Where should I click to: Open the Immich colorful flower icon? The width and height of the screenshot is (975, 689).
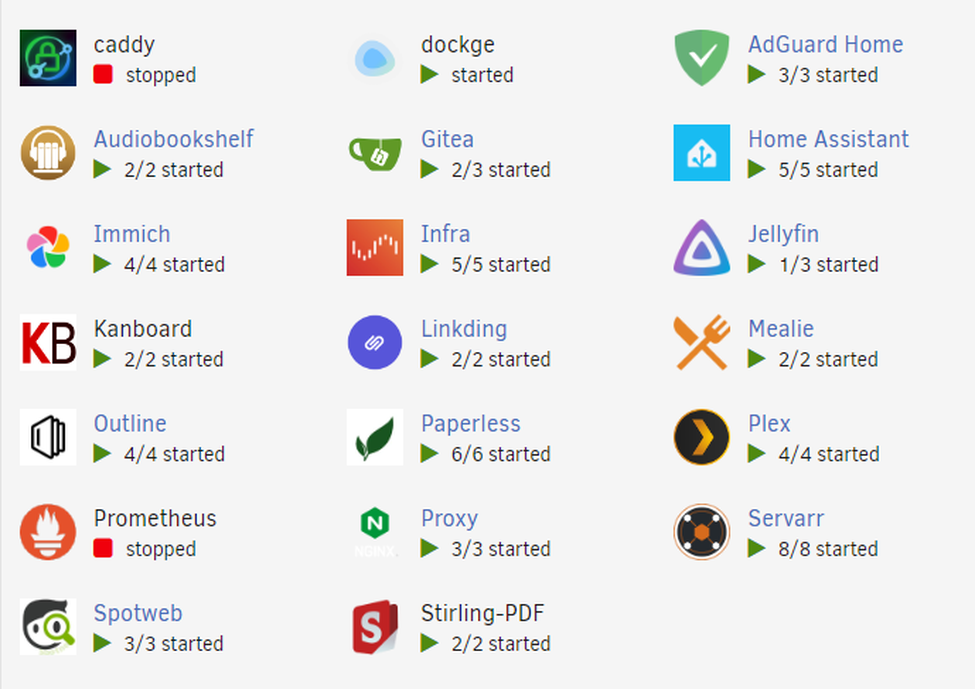point(48,247)
